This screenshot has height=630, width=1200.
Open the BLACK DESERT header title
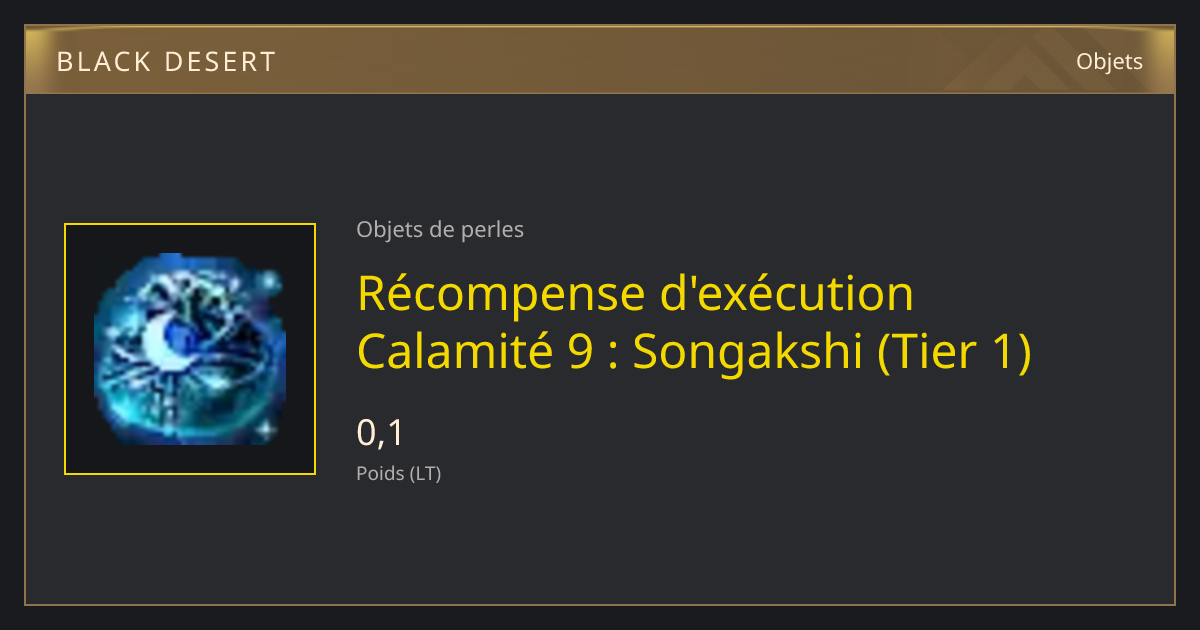(166, 62)
